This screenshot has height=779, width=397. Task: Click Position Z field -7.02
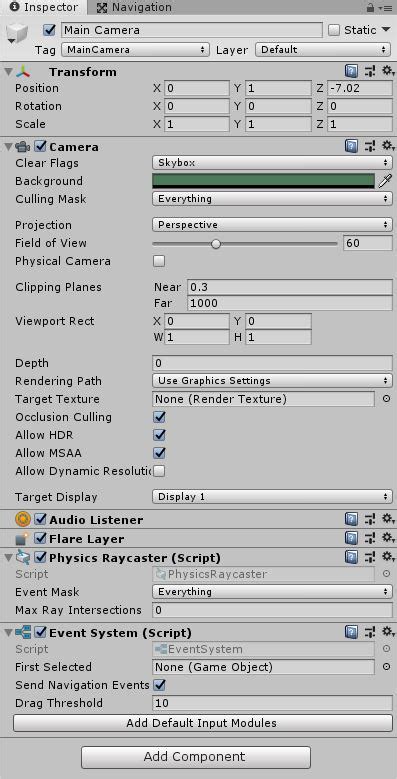click(x=360, y=88)
